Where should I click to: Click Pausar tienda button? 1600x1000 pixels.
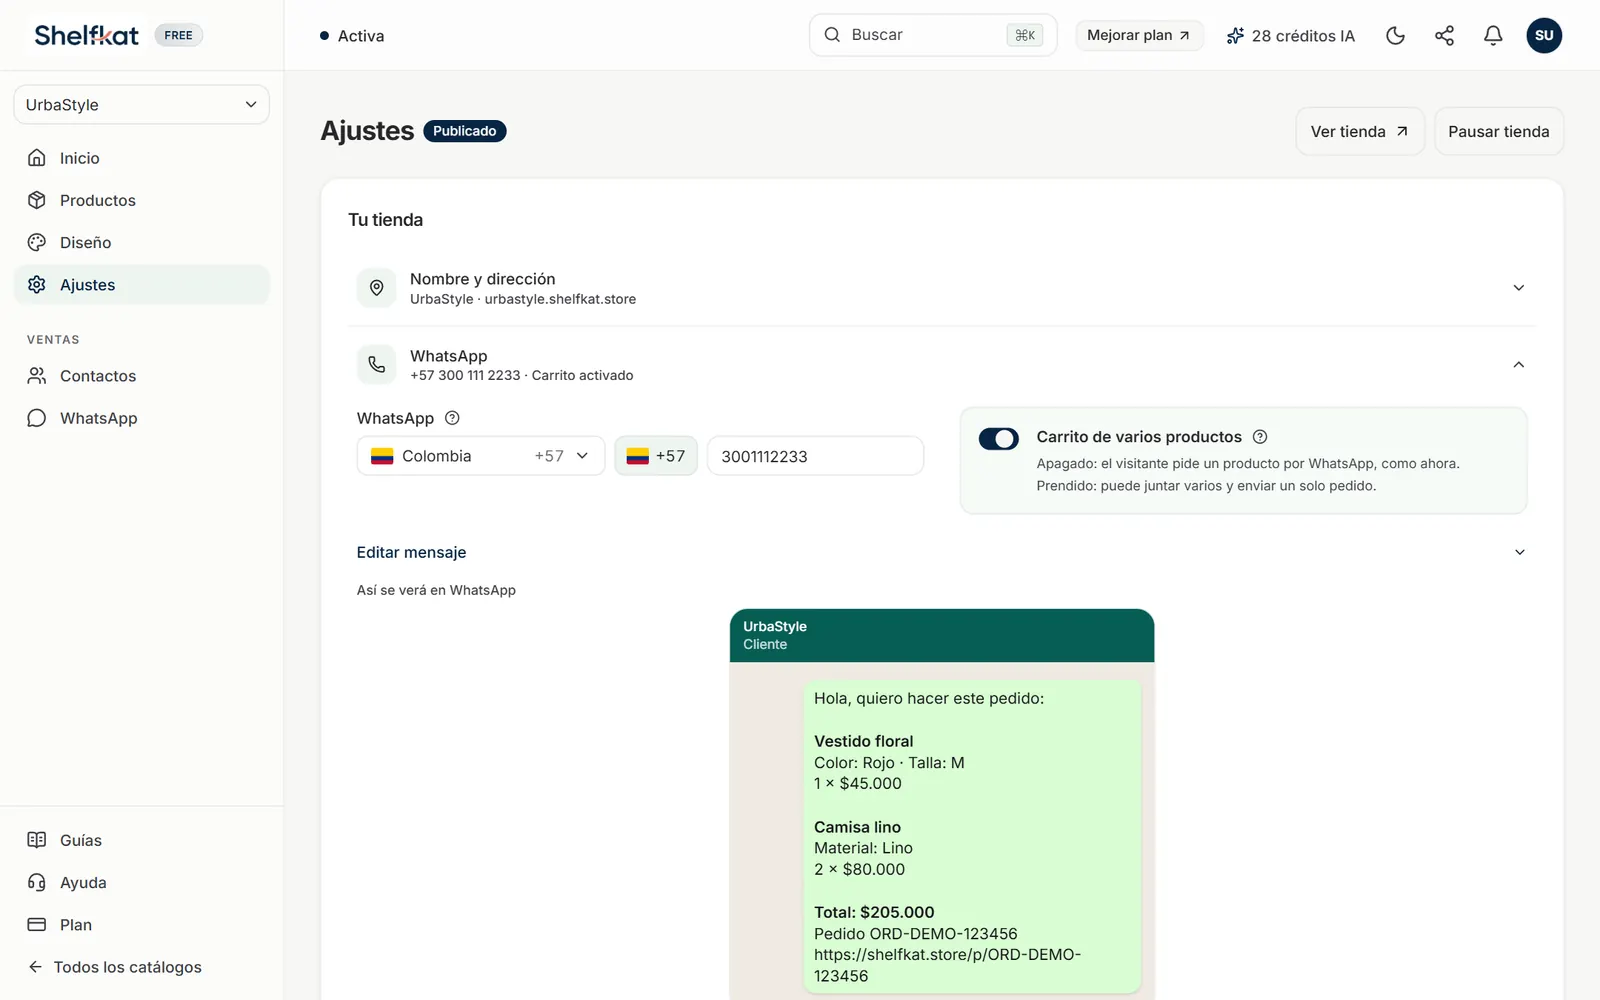point(1498,131)
